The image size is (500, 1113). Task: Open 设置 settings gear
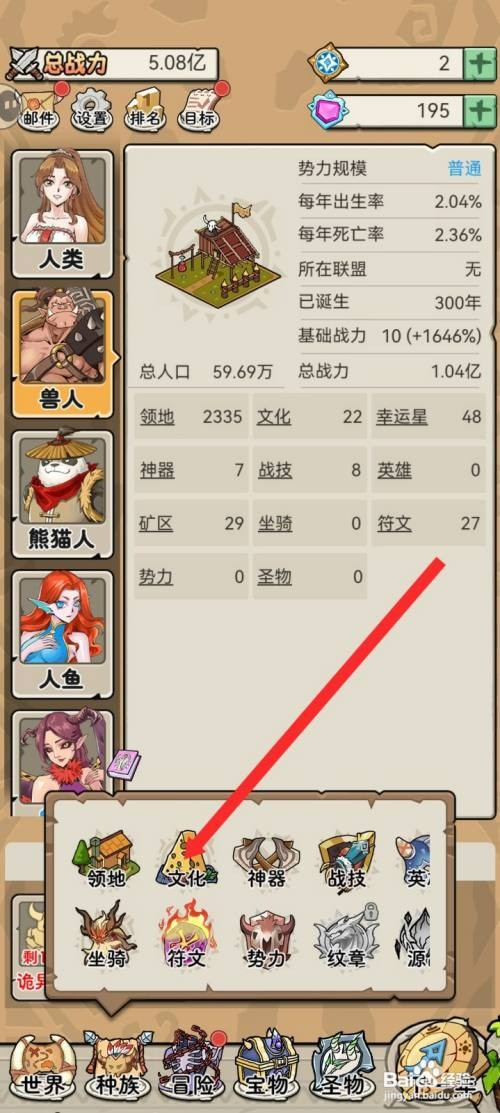click(x=92, y=107)
